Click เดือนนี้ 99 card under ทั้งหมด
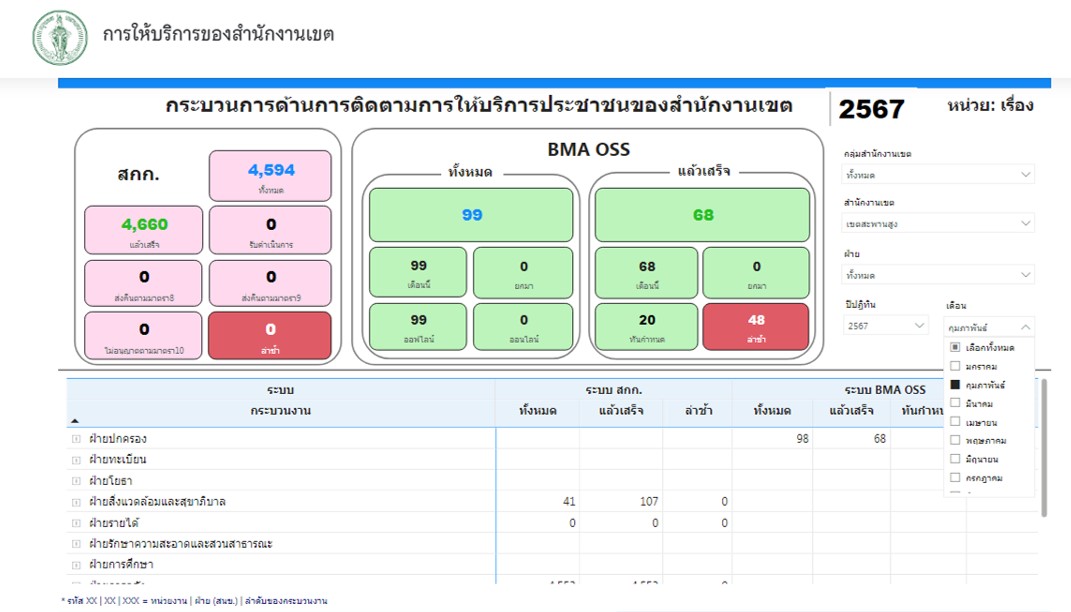 pyautogui.click(x=418, y=273)
